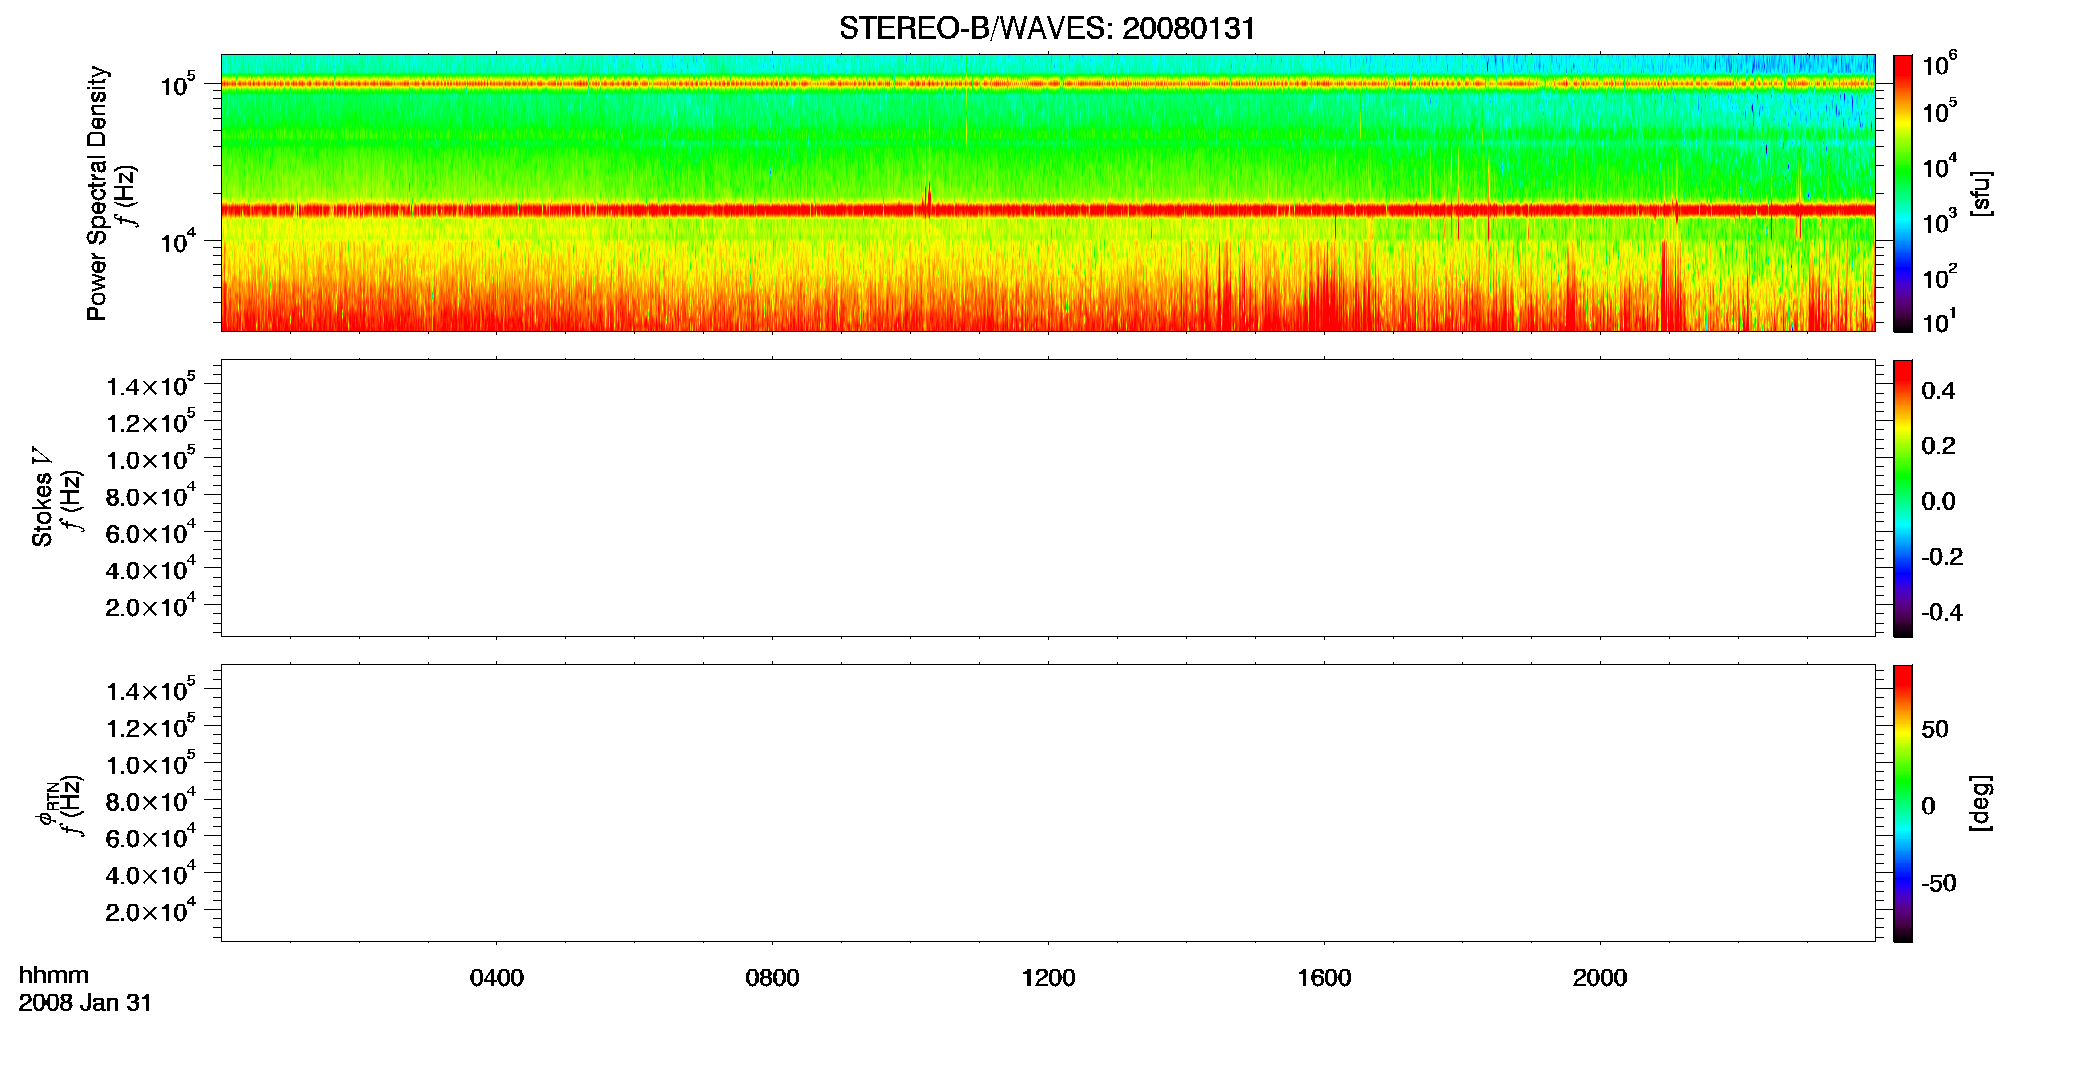Click the 2008 Jan 31 date label
2096x1080 pixels.
[85, 1003]
